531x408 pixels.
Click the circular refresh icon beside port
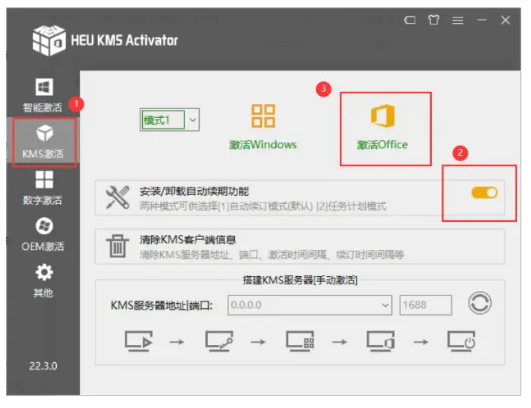click(x=480, y=303)
